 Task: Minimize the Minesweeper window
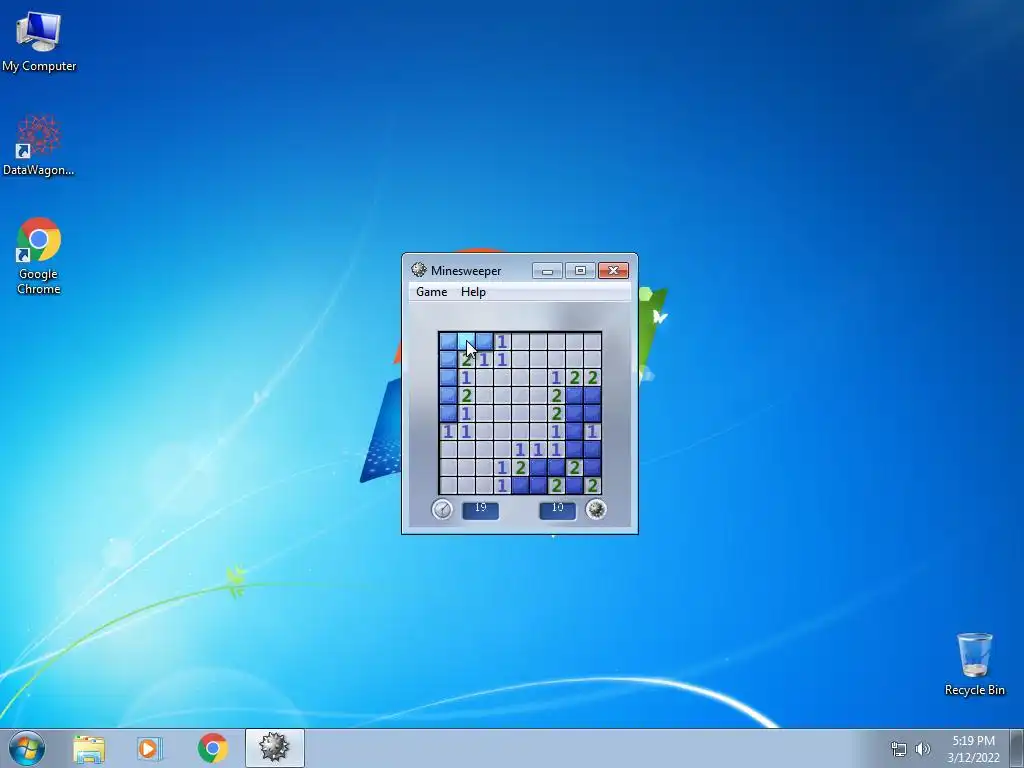pos(547,270)
